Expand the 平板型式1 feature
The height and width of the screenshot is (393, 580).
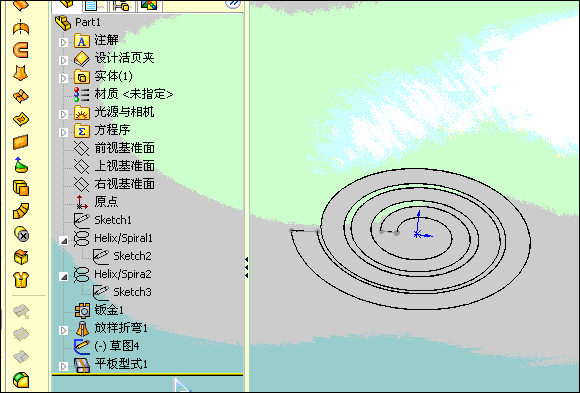[64, 366]
